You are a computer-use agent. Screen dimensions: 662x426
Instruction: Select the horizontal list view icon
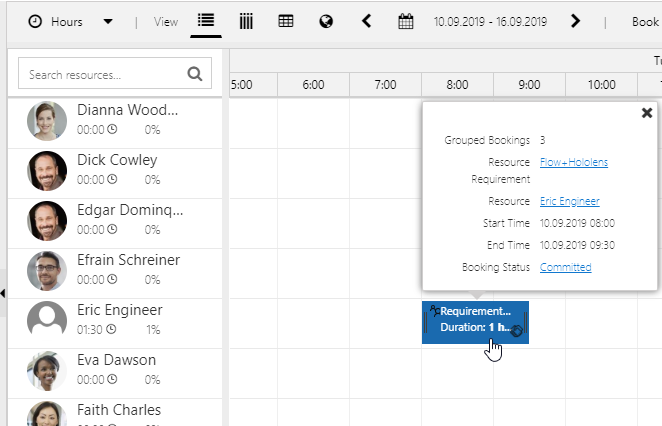[x=206, y=20]
